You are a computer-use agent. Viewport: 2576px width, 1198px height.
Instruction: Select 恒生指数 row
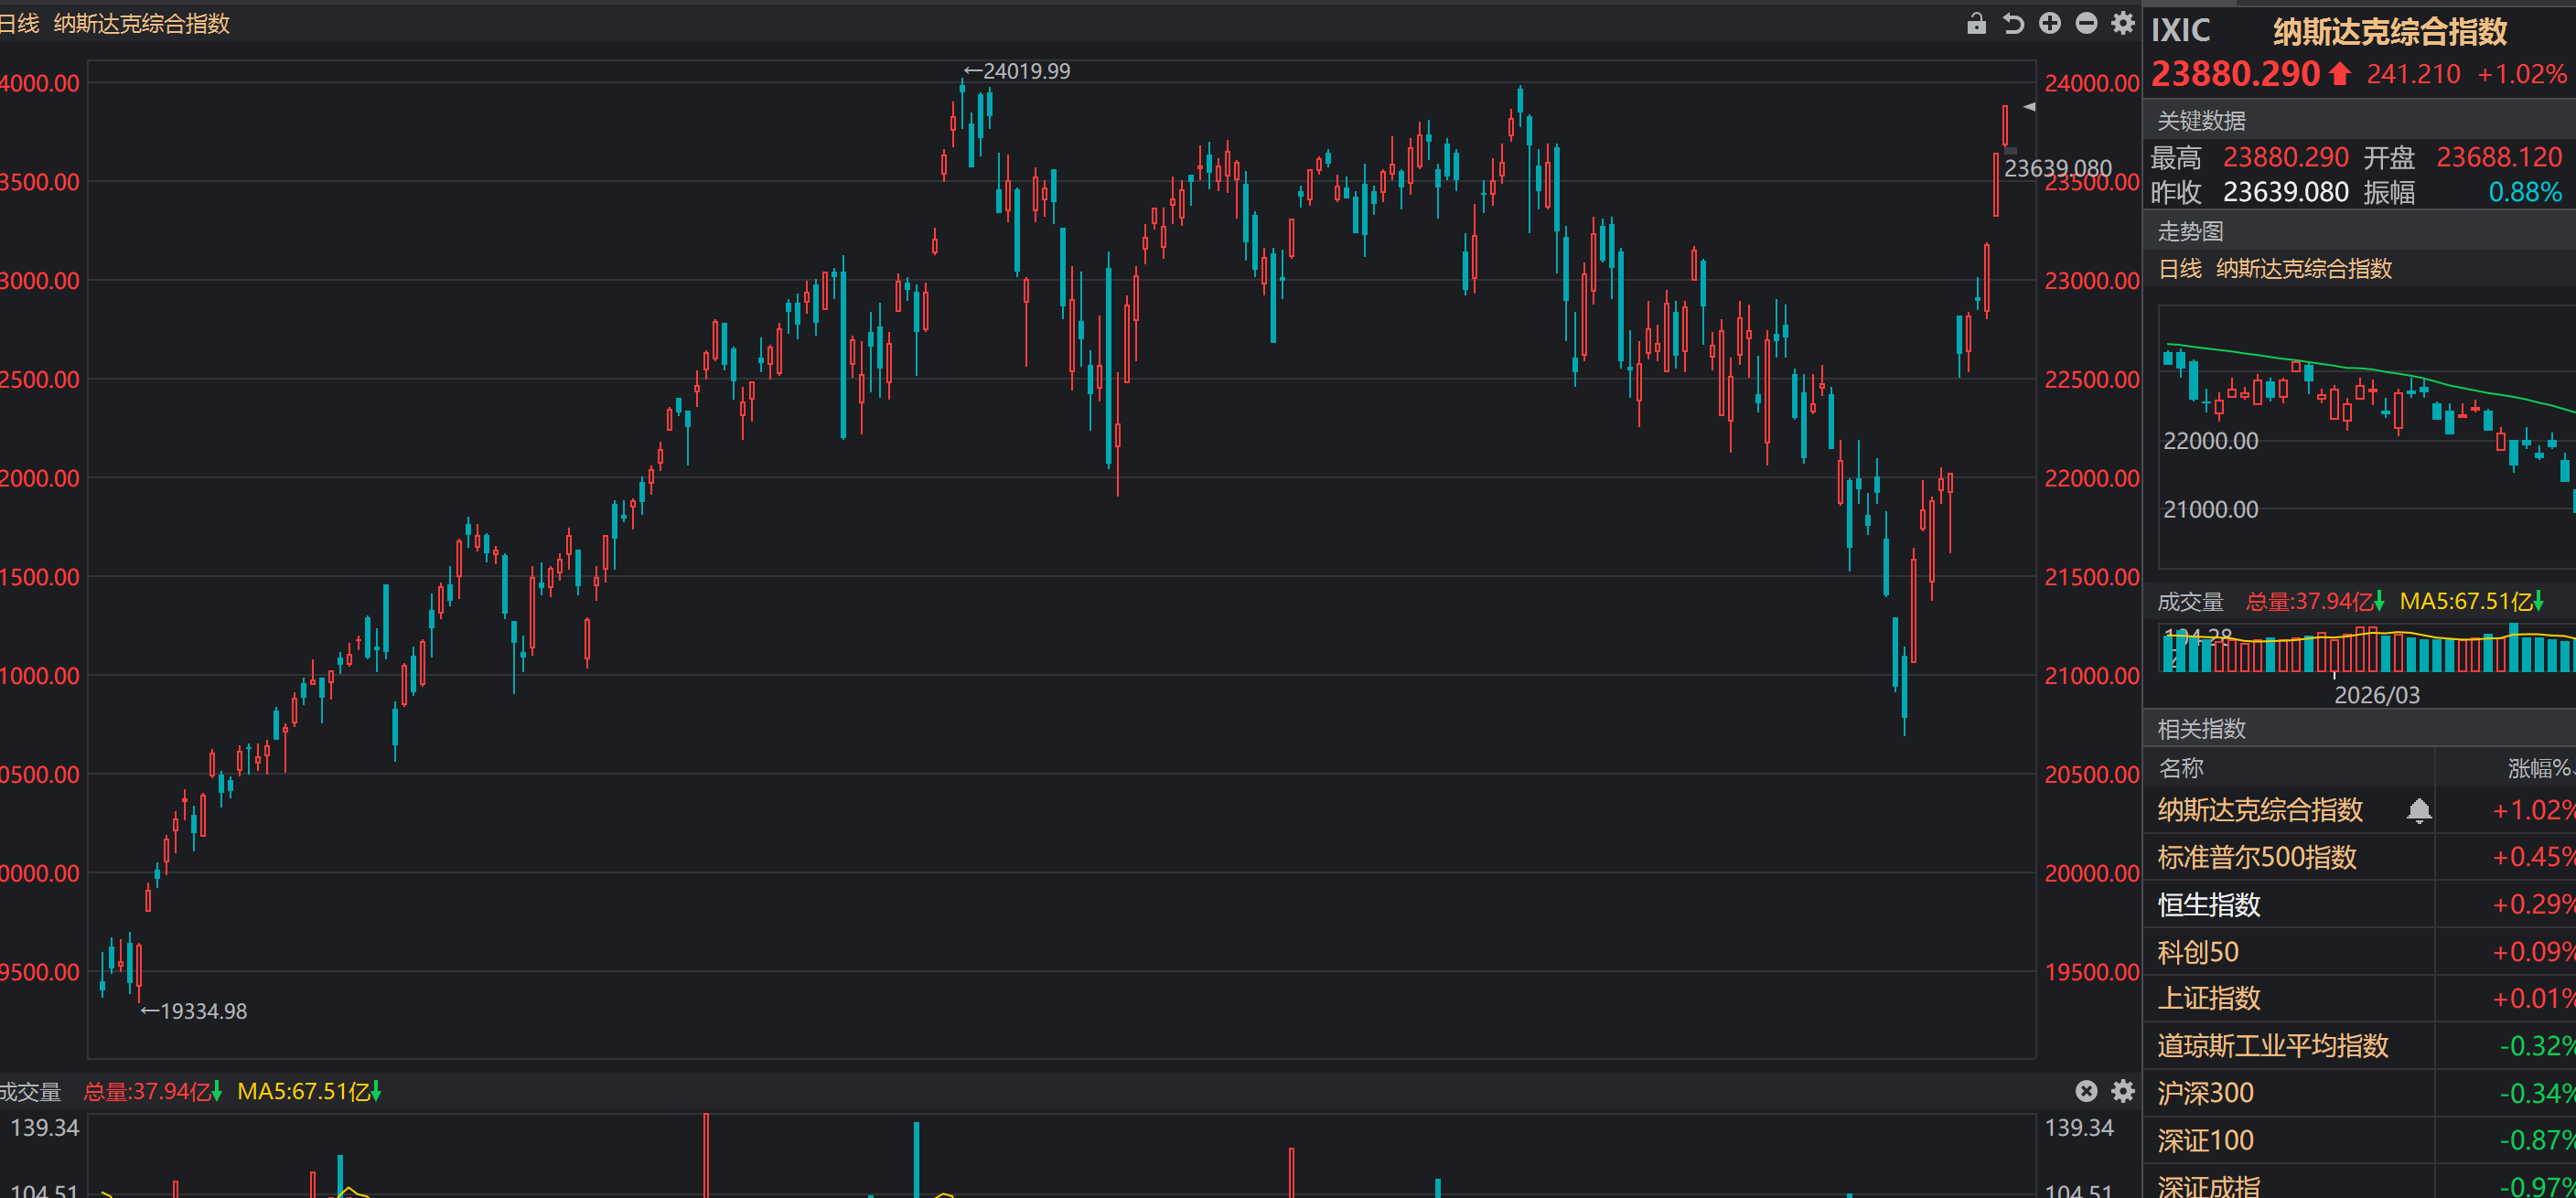click(2208, 904)
